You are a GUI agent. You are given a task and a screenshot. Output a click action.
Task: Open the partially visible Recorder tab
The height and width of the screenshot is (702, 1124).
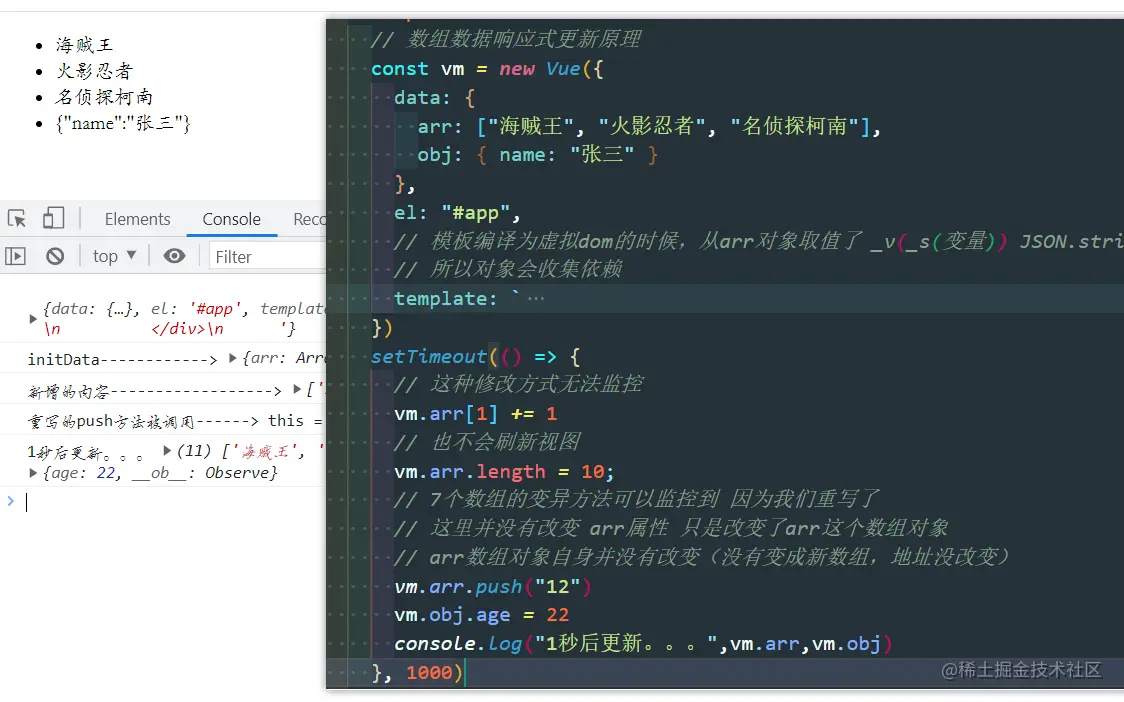point(312,218)
